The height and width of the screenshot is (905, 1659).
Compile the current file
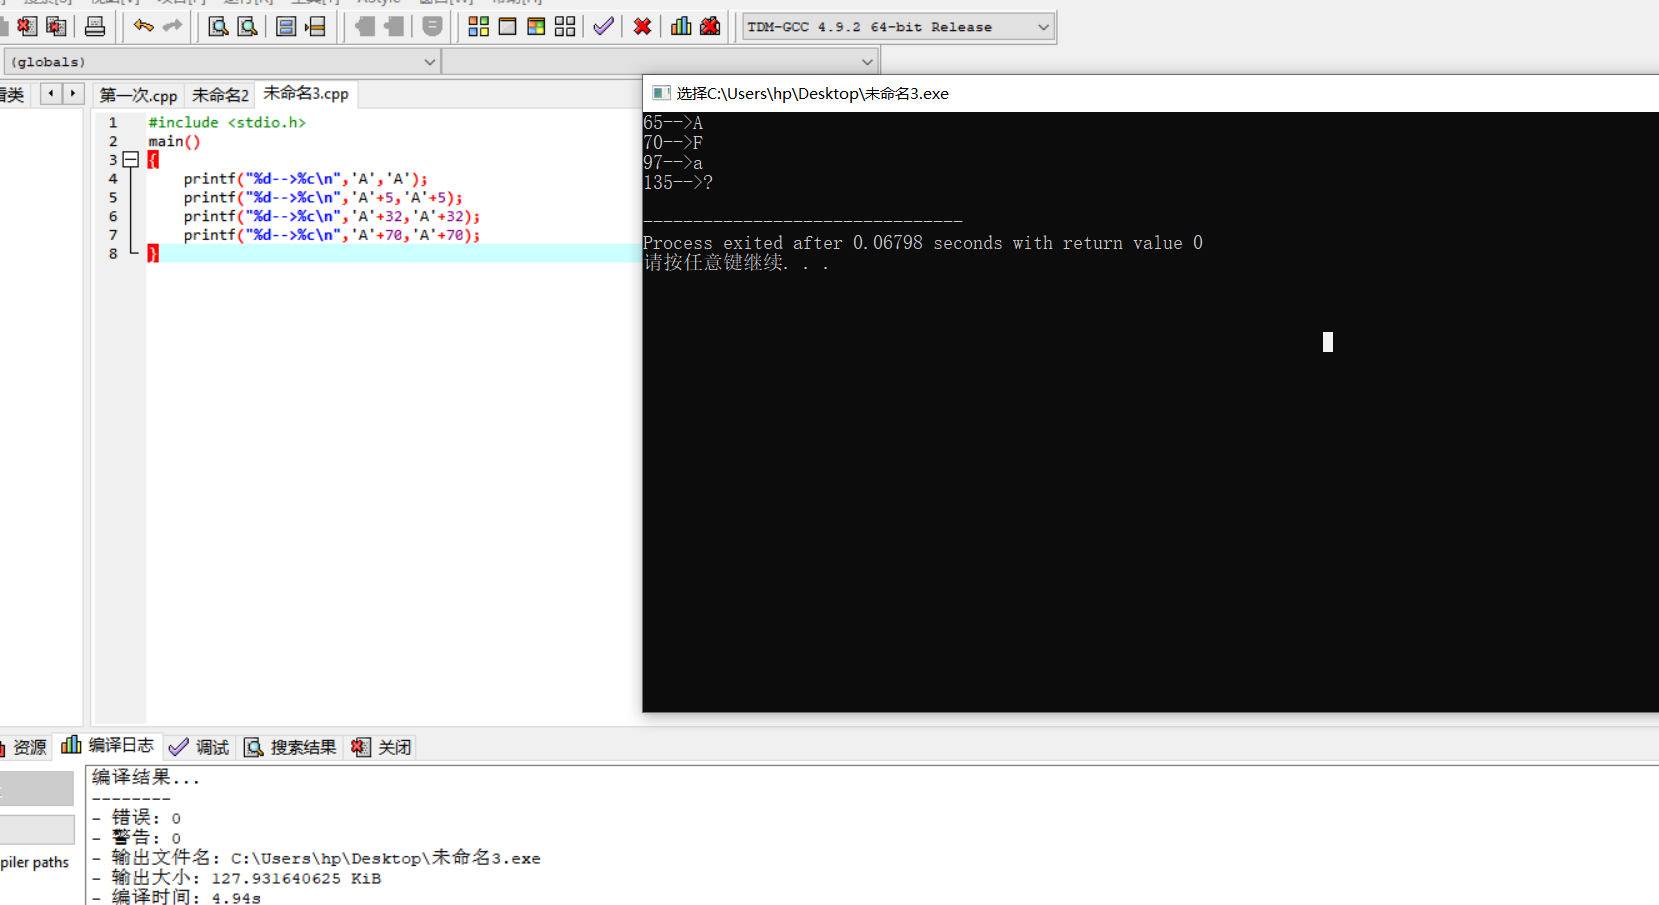[479, 26]
